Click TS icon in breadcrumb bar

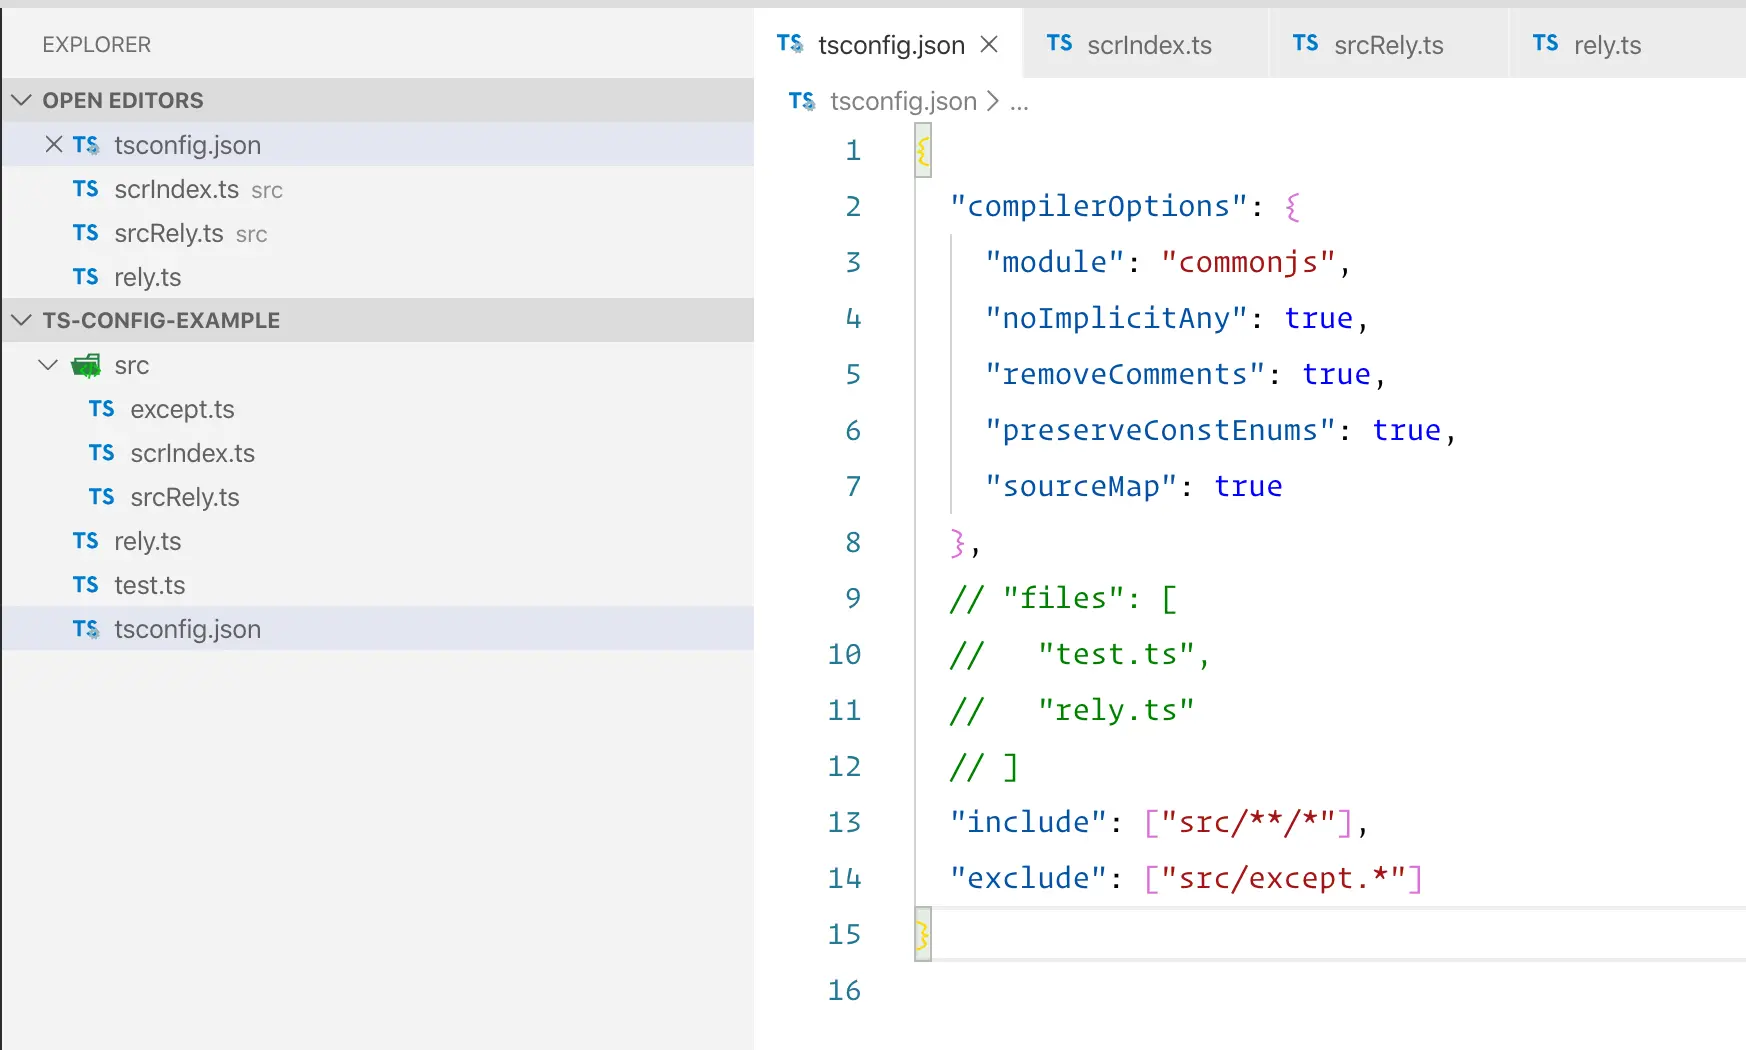tap(802, 101)
